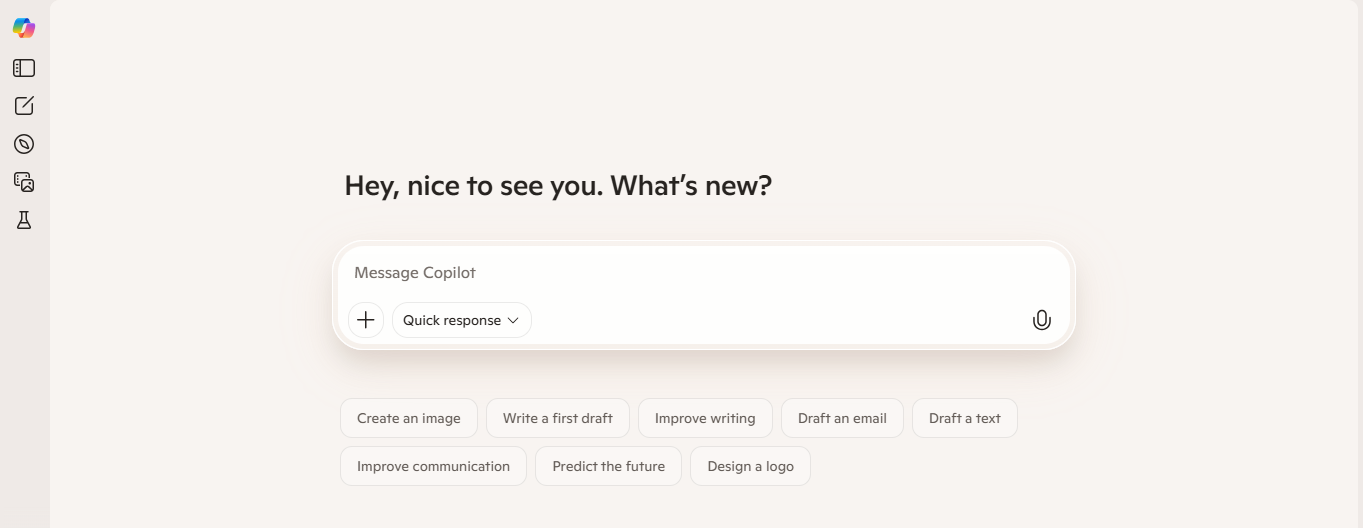
Task: Click the Design a logo suggestion
Action: (750, 466)
